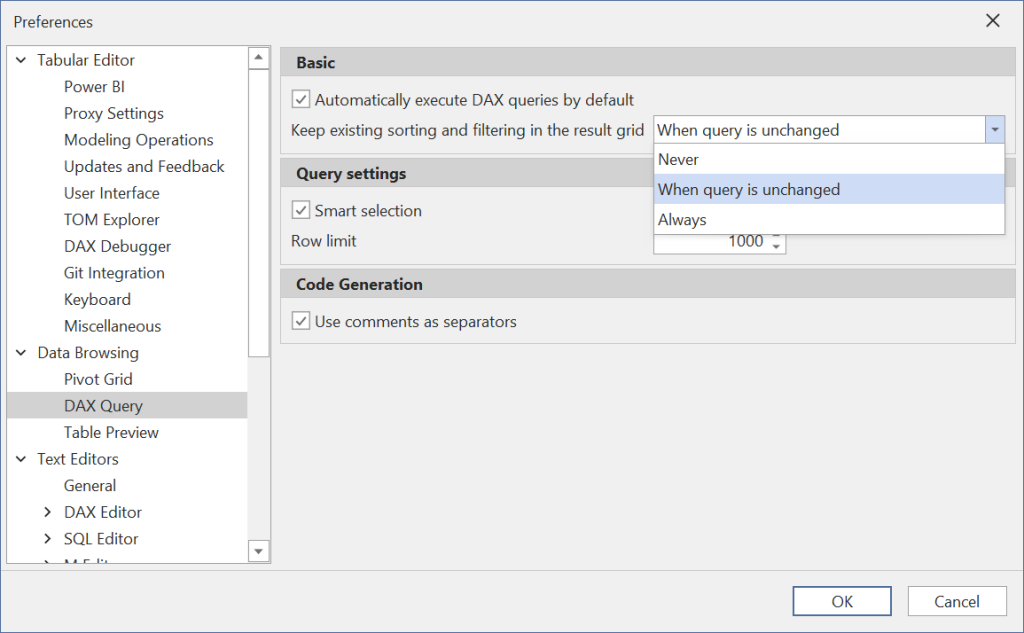Select Proxy Settings in the sidebar
The height and width of the screenshot is (633, 1024).
coord(113,113)
